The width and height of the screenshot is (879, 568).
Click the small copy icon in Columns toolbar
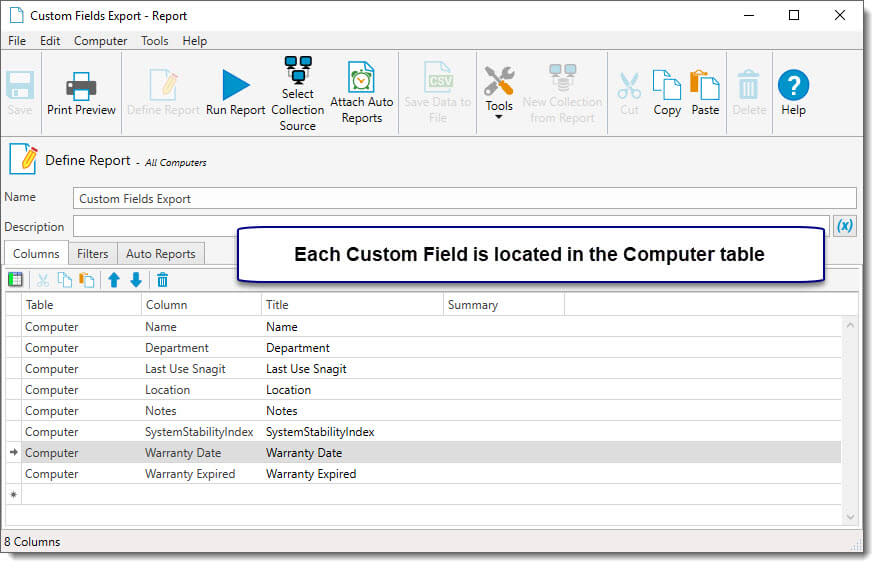[x=65, y=279]
